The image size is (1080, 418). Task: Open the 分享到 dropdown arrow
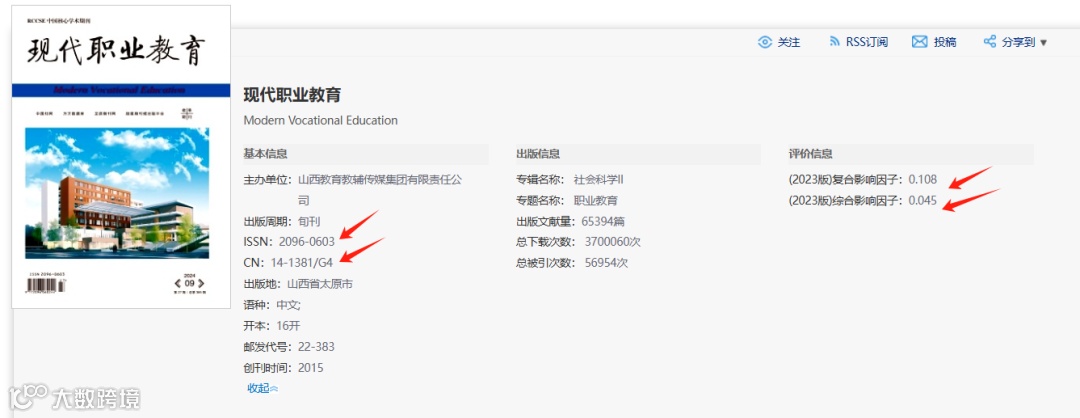(x=1043, y=43)
